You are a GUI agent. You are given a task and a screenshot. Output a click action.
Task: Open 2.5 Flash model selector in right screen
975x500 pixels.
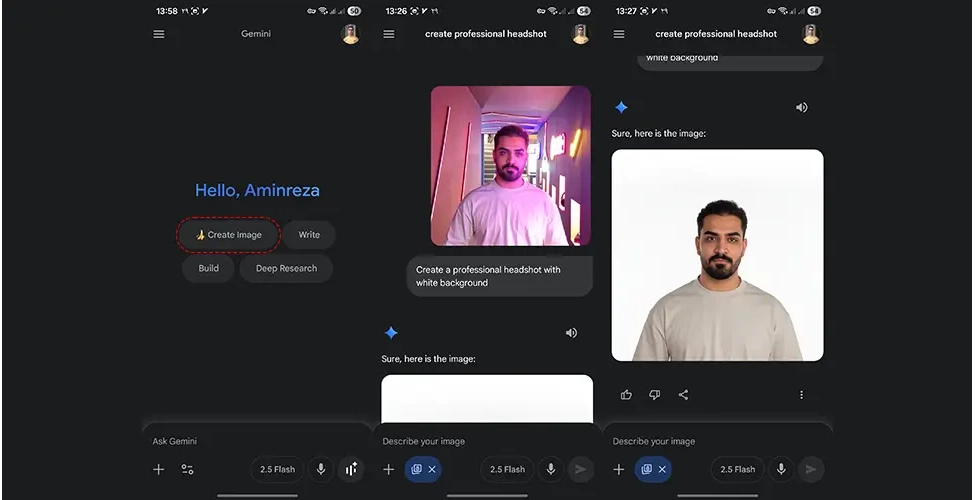point(737,470)
